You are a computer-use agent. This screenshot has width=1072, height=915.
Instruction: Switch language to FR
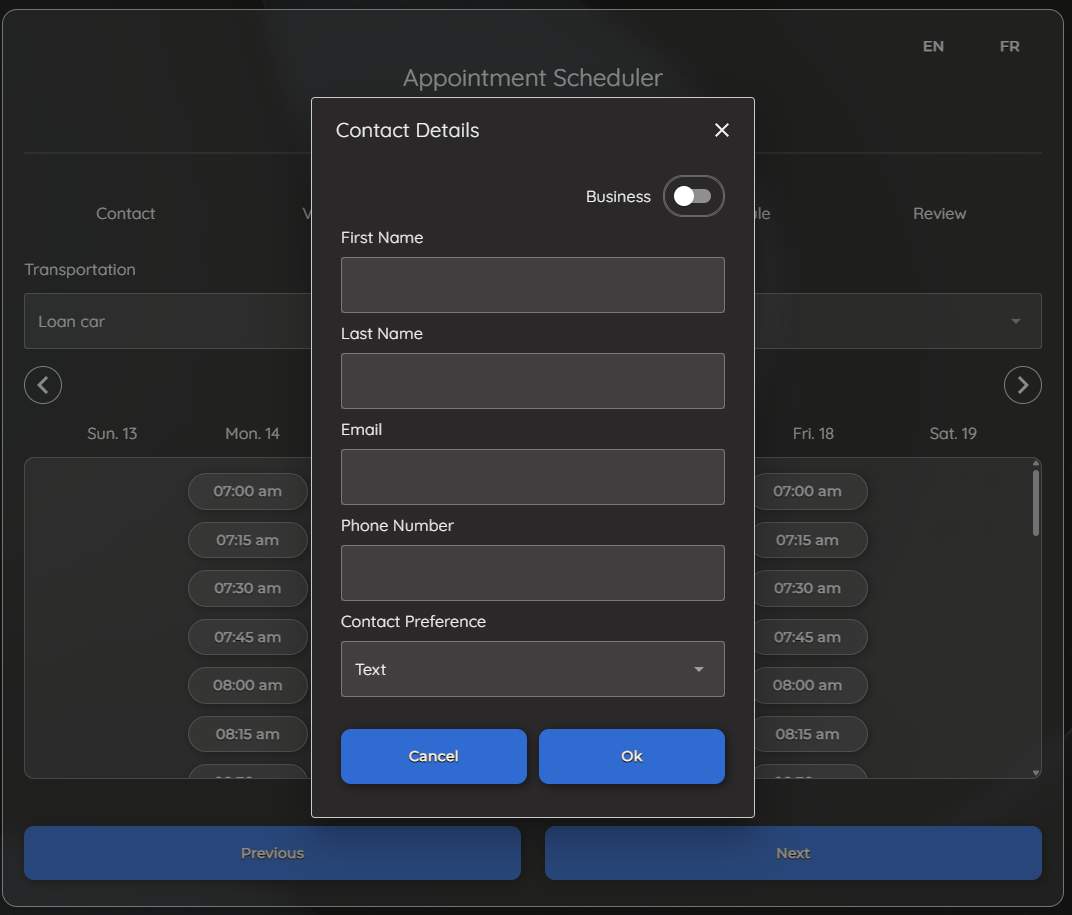[1009, 46]
